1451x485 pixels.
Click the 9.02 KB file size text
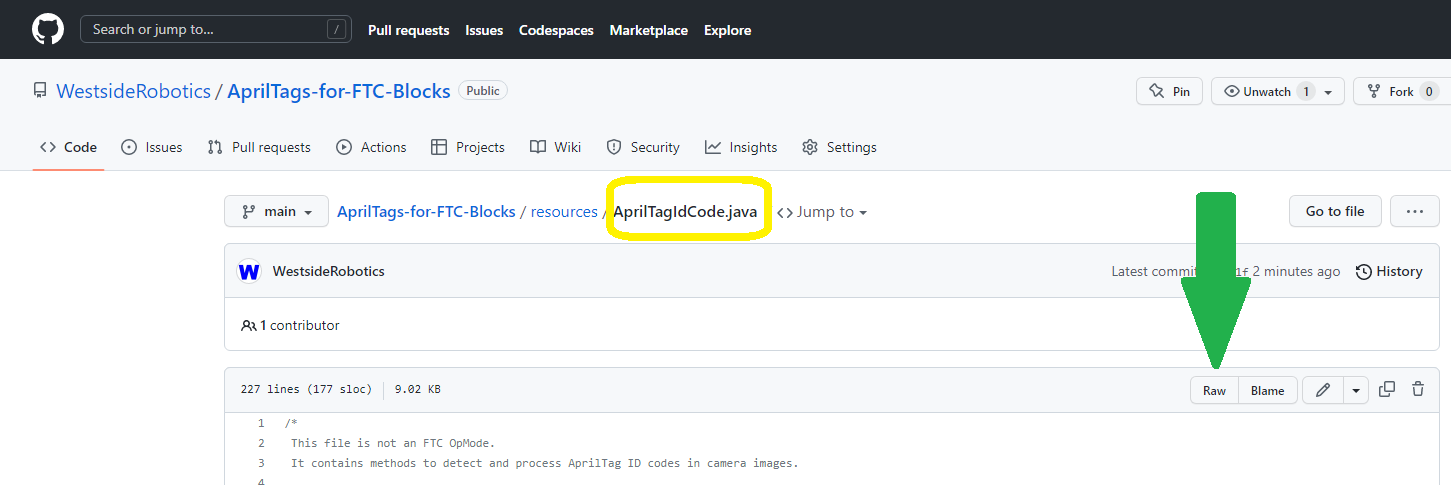click(x=418, y=389)
